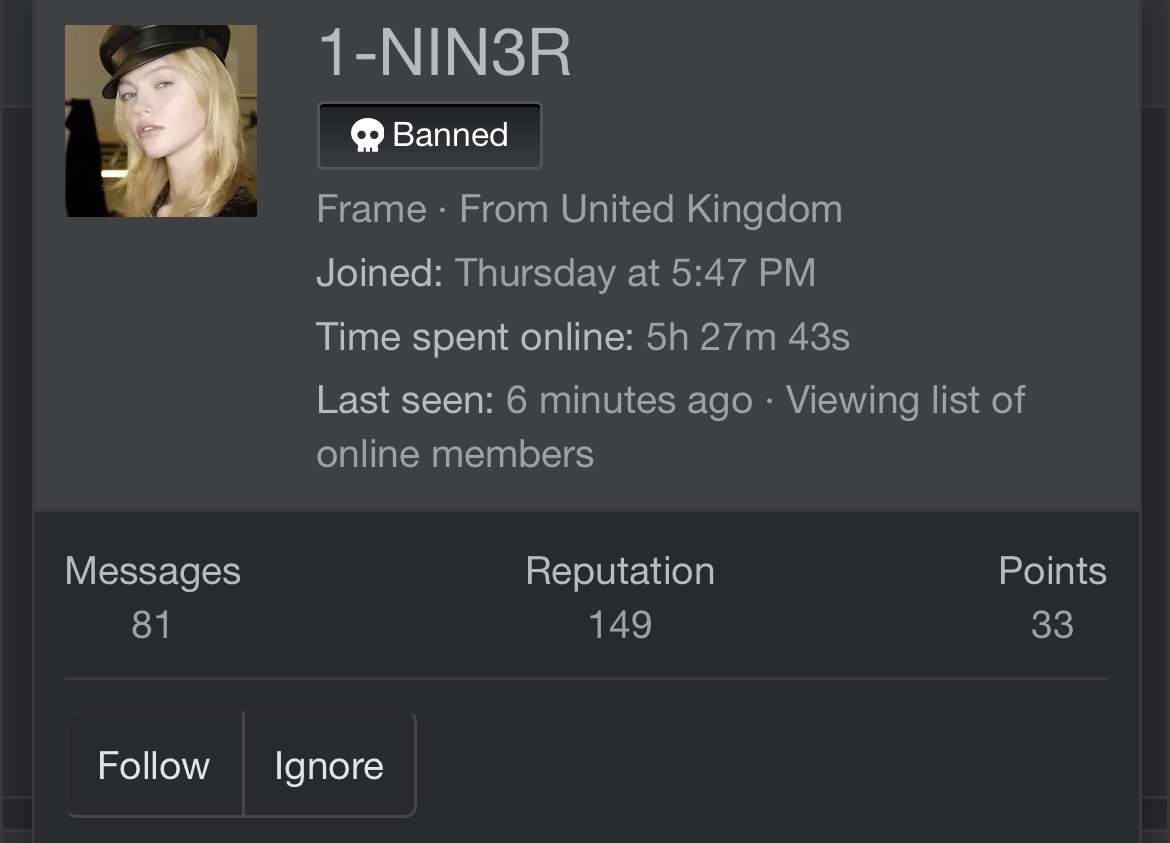Open the Messages stat label
This screenshot has width=1170, height=843.
pos(152,571)
